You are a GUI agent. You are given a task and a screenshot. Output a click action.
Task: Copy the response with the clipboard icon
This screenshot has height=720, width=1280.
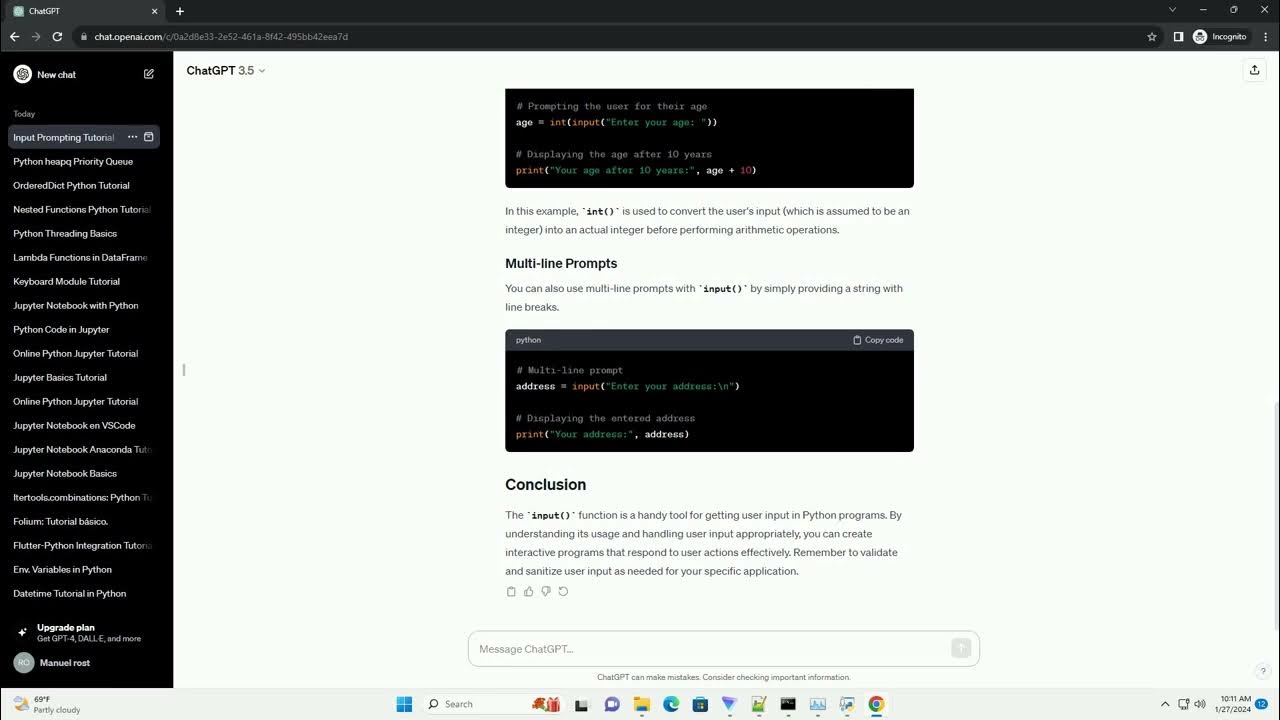511,591
